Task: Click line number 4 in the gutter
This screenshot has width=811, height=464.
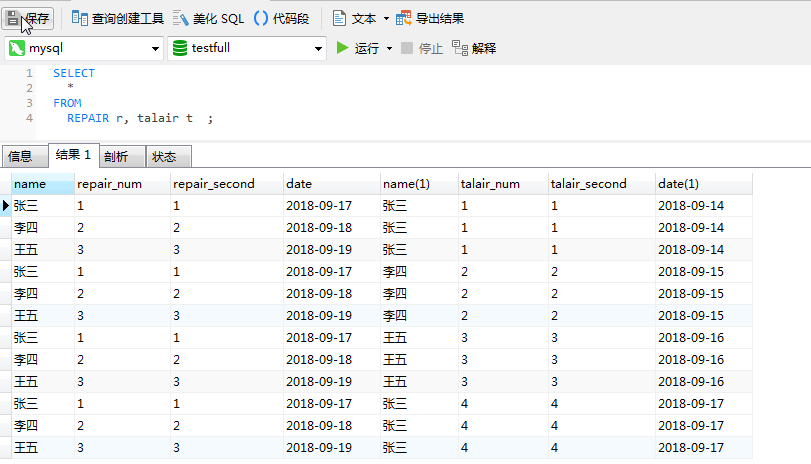Action: 29,118
